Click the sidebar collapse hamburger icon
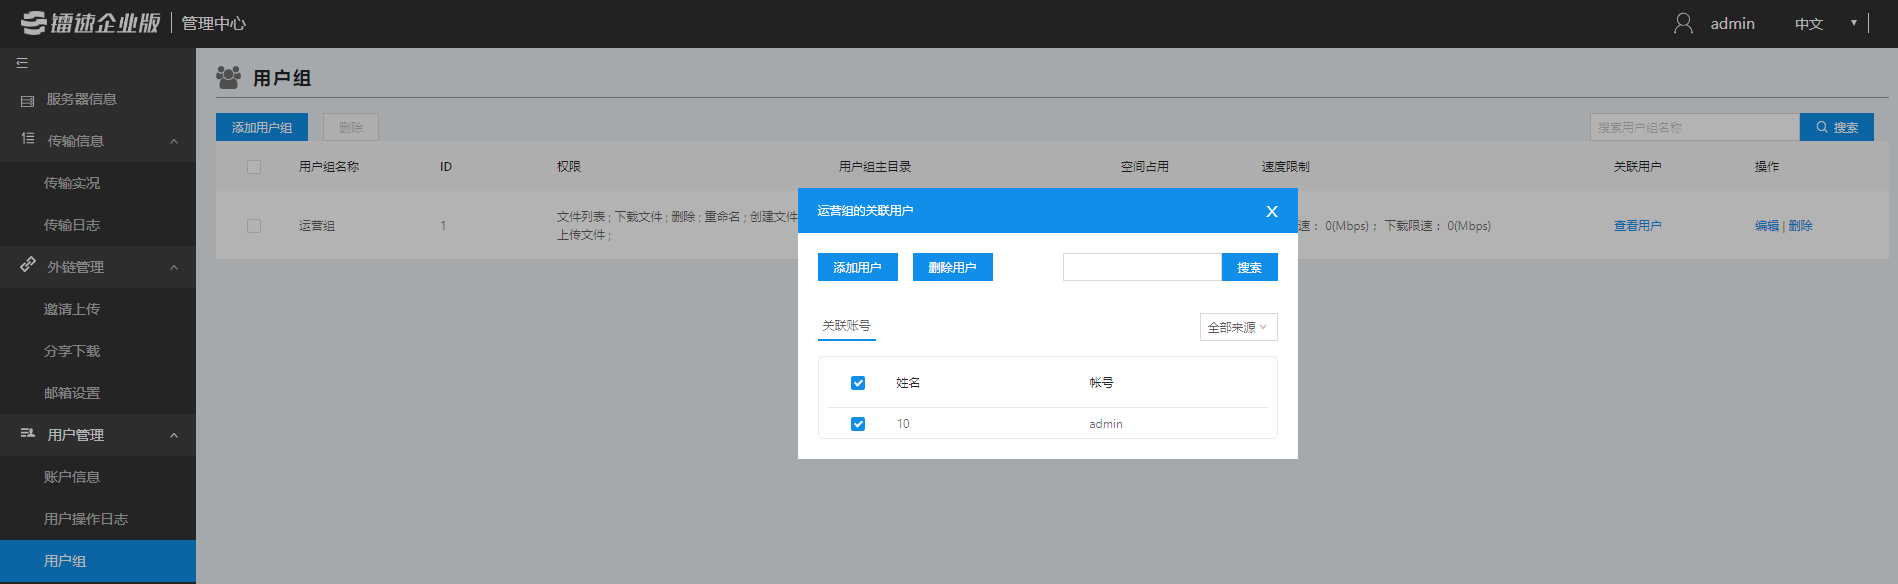 (x=22, y=63)
